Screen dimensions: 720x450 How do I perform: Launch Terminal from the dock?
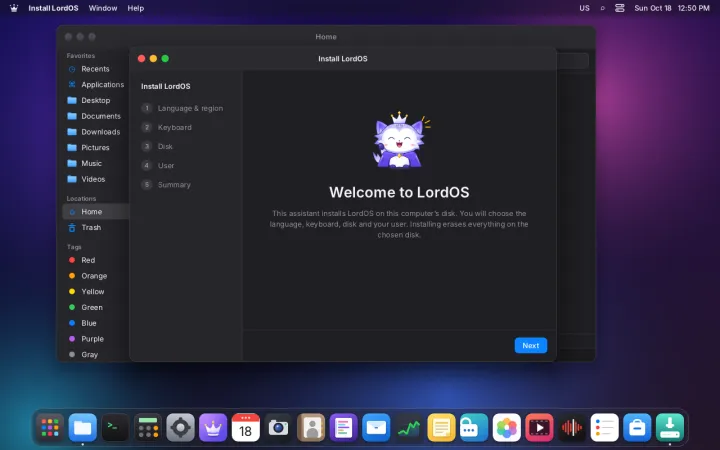click(115, 428)
